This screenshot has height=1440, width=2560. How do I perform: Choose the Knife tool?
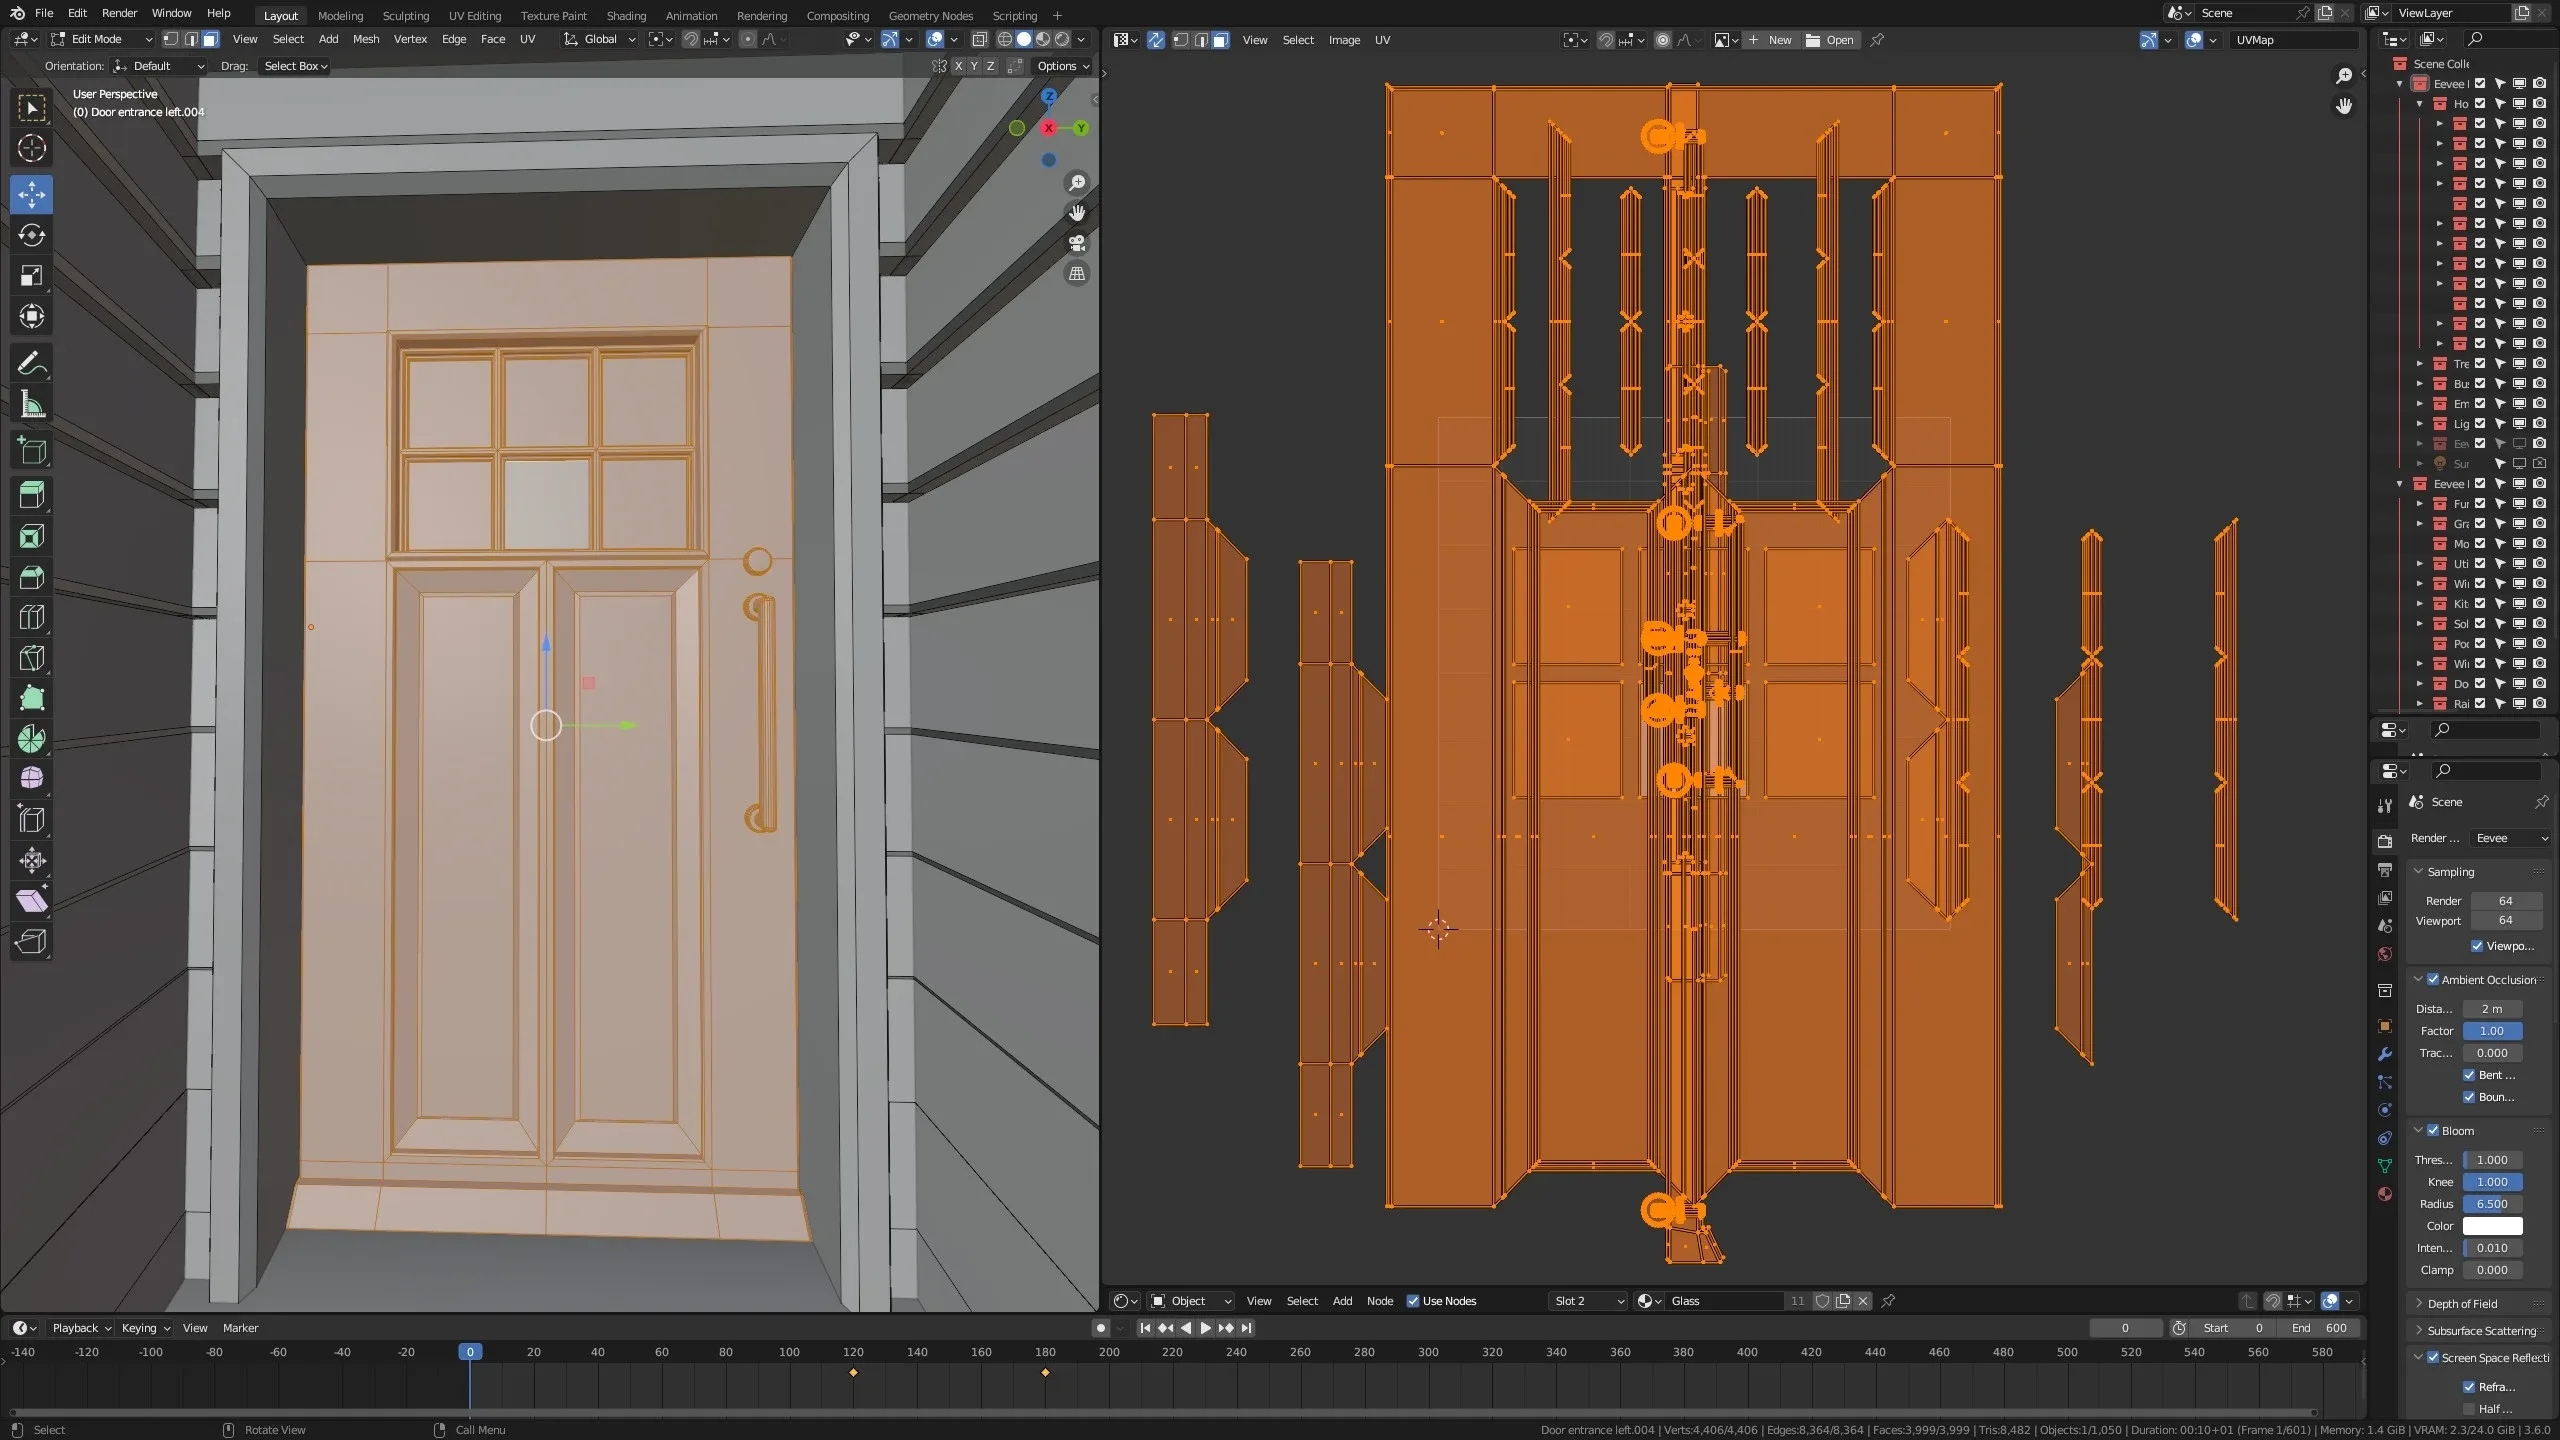(x=31, y=658)
